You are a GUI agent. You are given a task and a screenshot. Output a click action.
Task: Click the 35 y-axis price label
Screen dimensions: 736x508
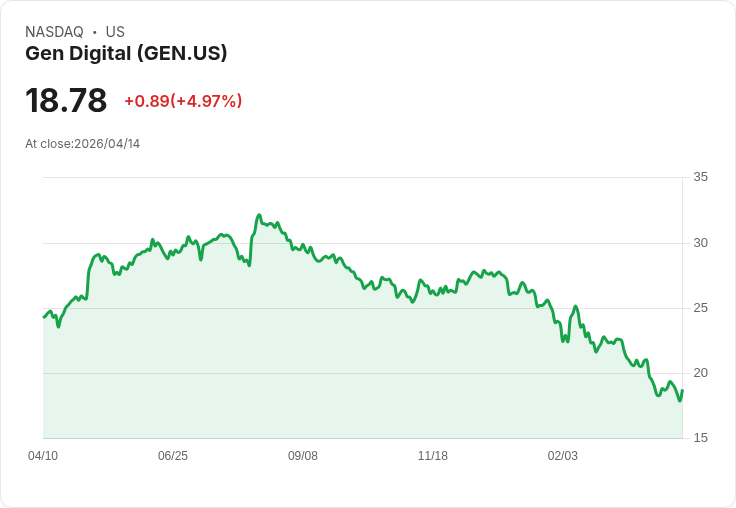701,177
